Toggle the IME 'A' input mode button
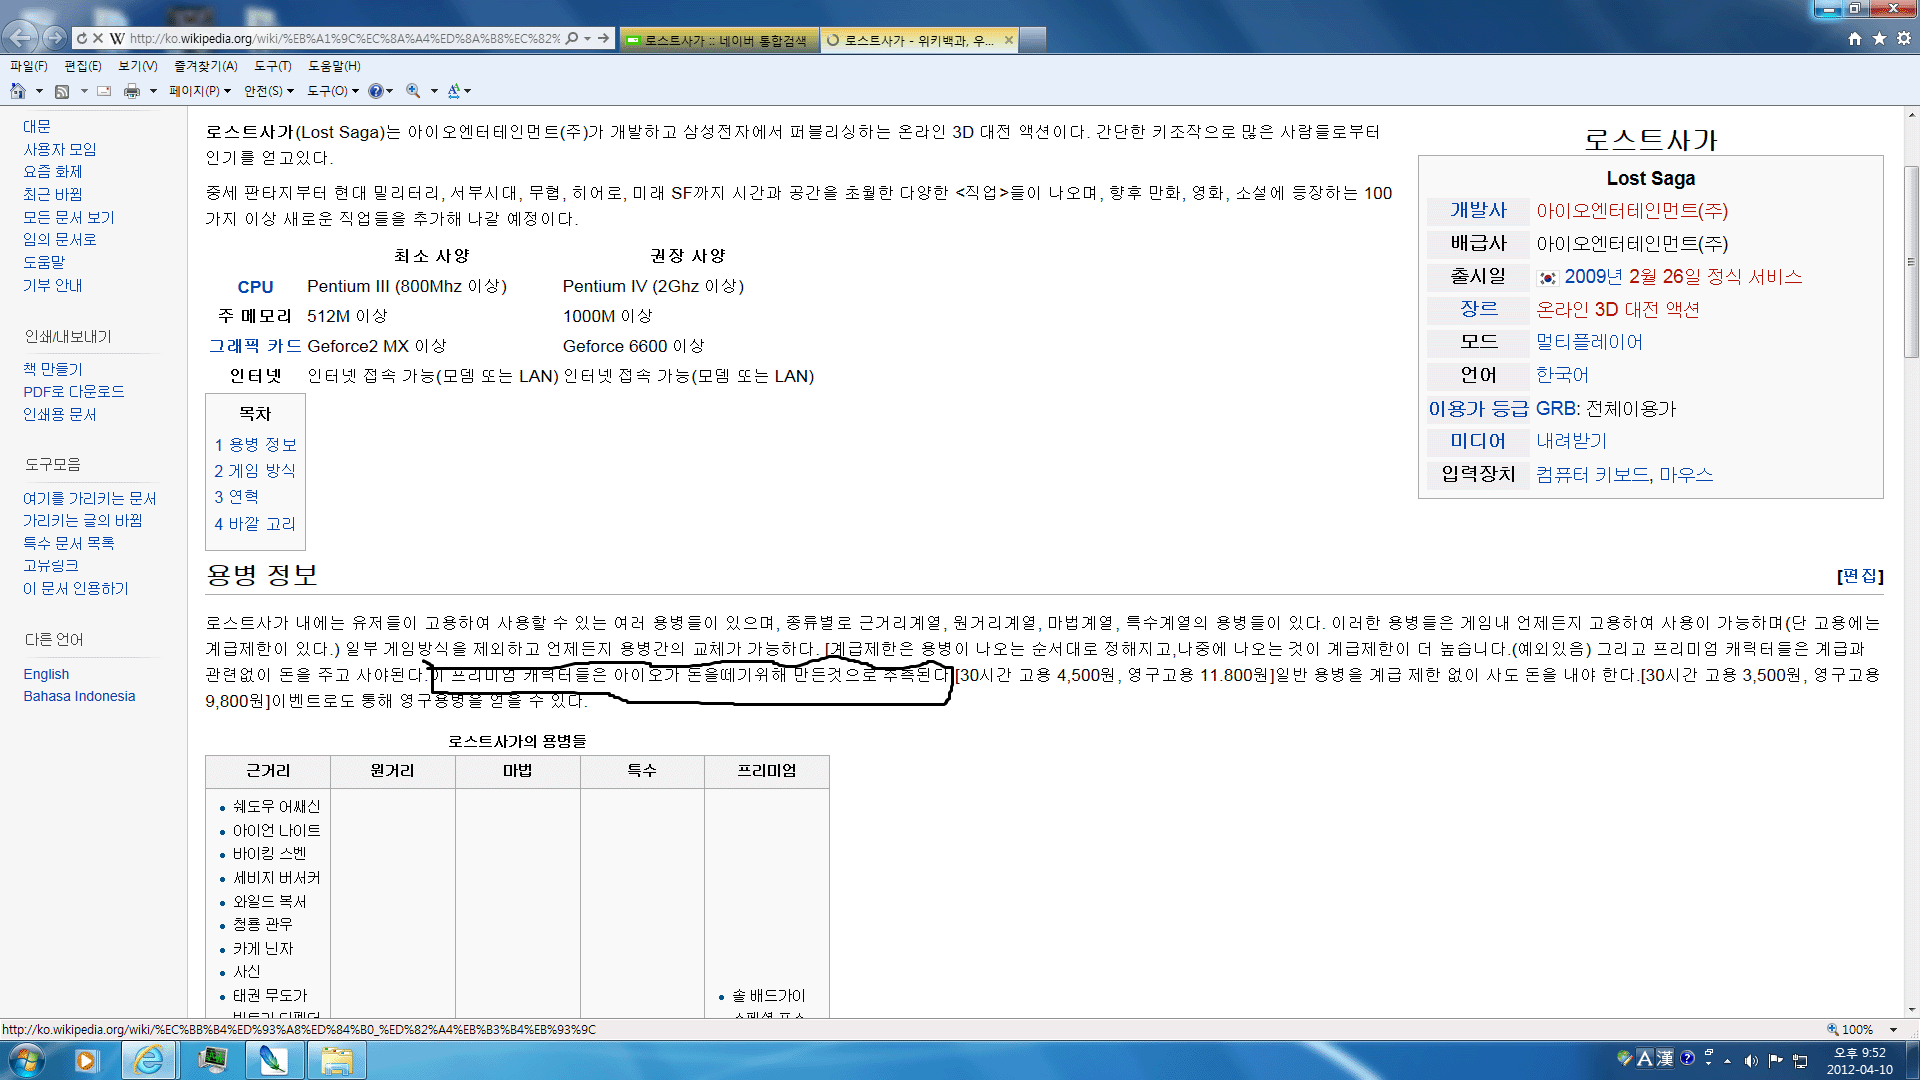 click(1645, 1058)
